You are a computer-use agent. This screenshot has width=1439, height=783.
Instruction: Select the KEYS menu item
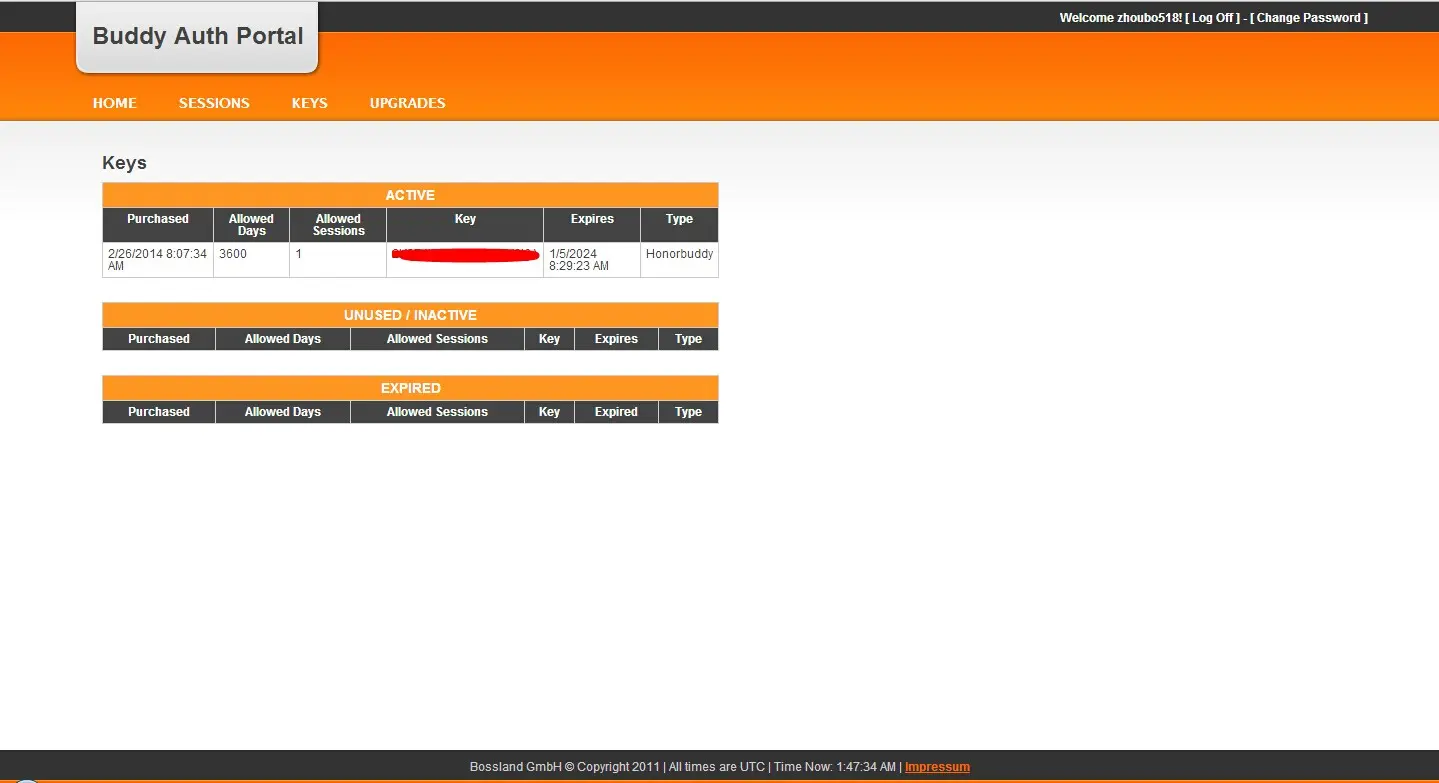tap(309, 103)
